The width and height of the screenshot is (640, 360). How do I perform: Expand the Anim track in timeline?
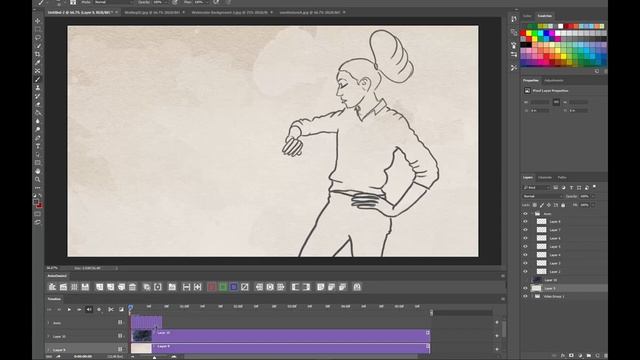49,323
